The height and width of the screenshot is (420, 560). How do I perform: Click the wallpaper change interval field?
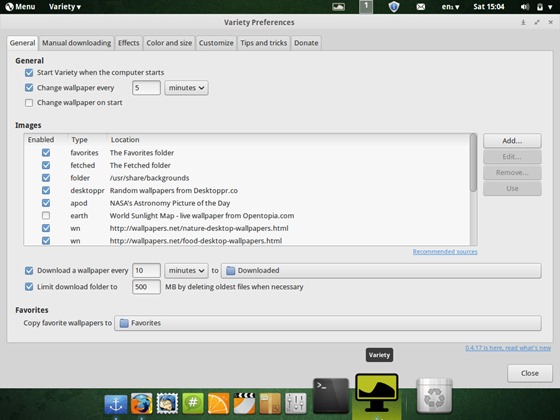coord(146,88)
